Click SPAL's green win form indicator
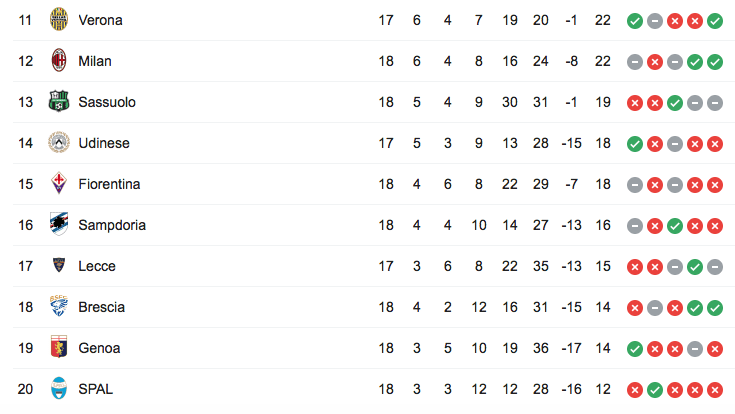The height and width of the screenshot is (414, 735). [654, 389]
